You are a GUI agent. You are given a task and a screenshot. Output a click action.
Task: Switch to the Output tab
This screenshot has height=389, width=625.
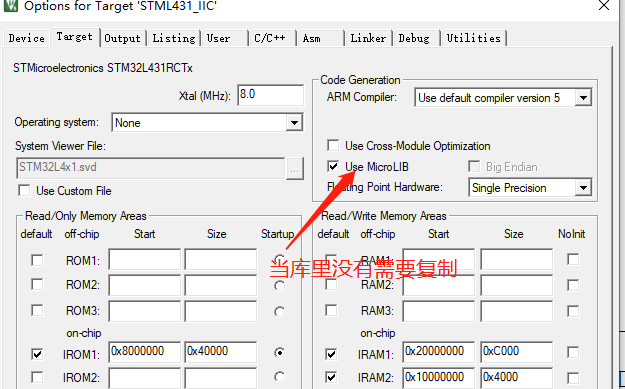click(122, 38)
